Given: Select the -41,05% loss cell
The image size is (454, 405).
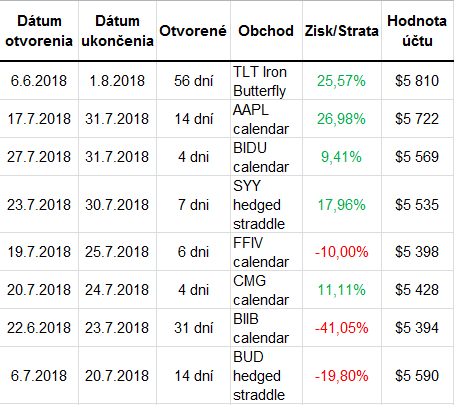Looking at the screenshot, I should click(x=342, y=328).
